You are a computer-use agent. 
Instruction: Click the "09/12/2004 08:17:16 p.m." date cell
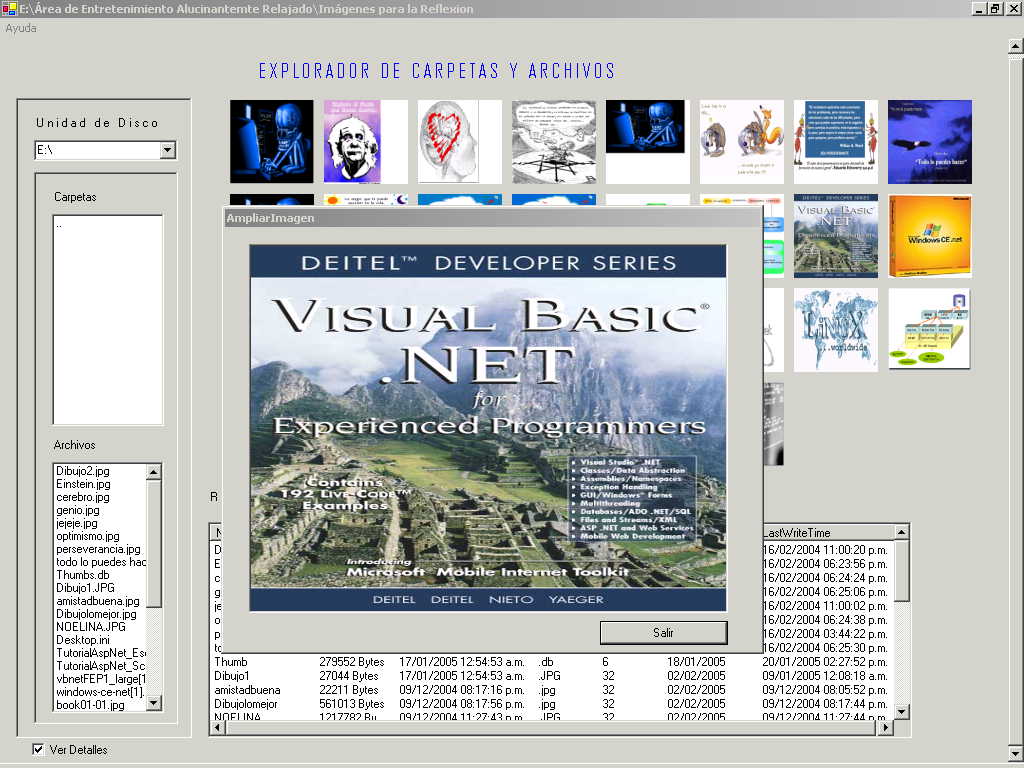[462, 690]
